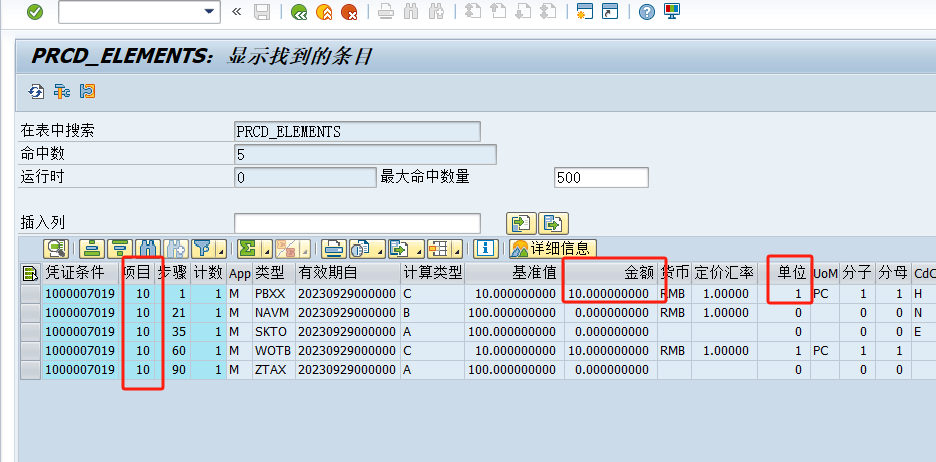The image size is (936, 462).
Task: Click the 插入列 input field
Action: (x=358, y=223)
